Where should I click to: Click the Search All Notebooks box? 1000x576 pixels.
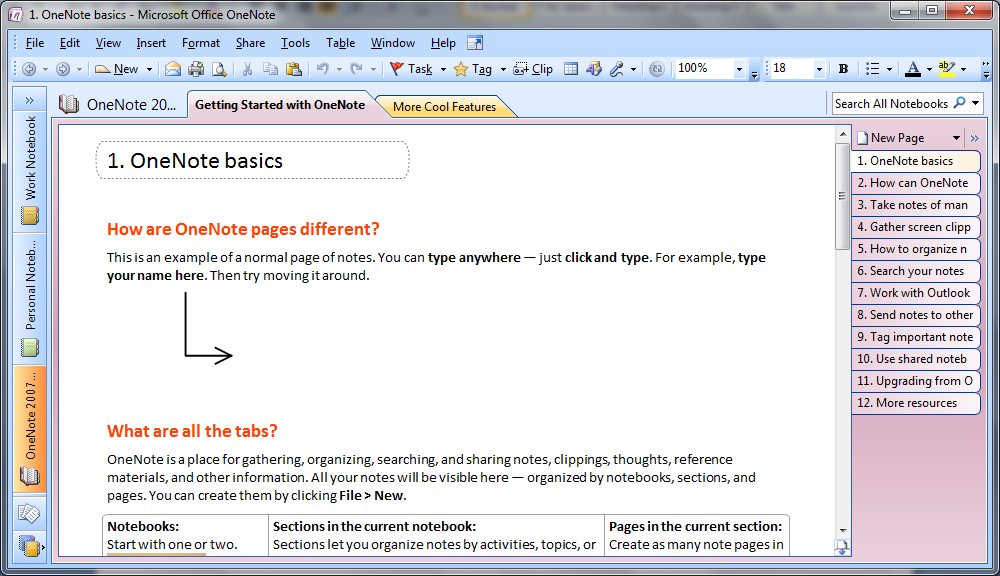click(x=891, y=103)
